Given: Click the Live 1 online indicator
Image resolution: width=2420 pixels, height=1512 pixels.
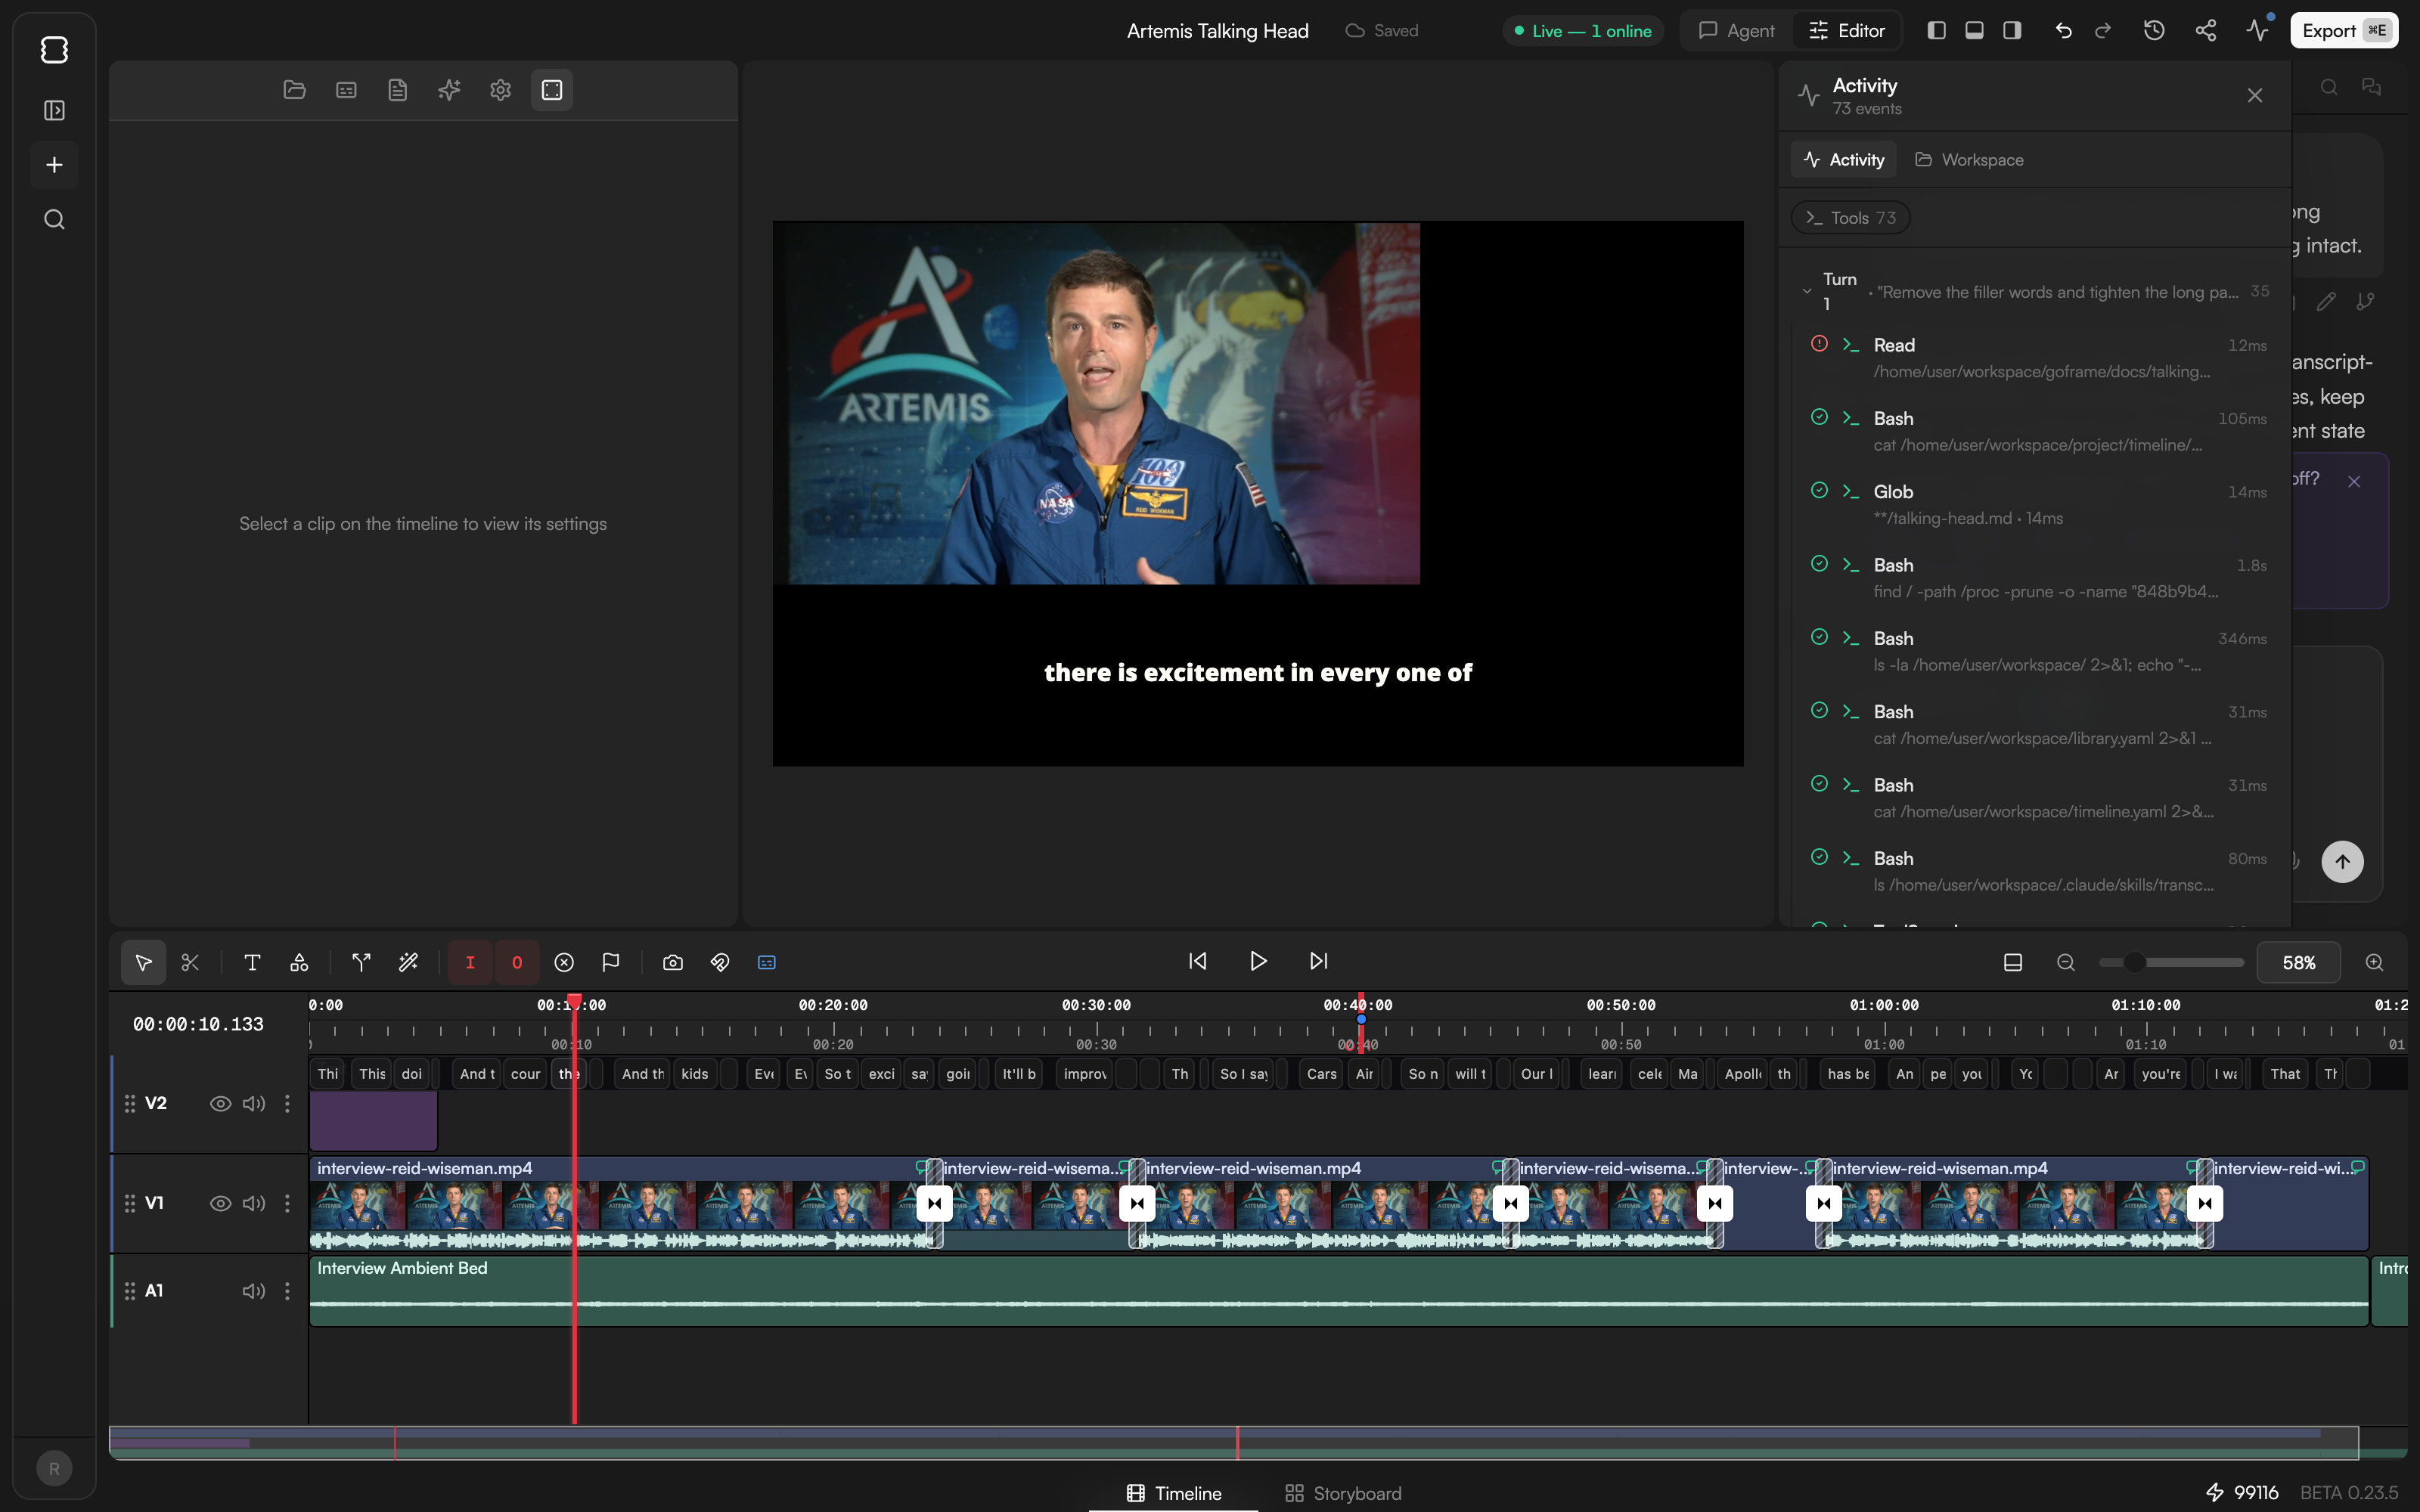Looking at the screenshot, I should pyautogui.click(x=1583, y=31).
